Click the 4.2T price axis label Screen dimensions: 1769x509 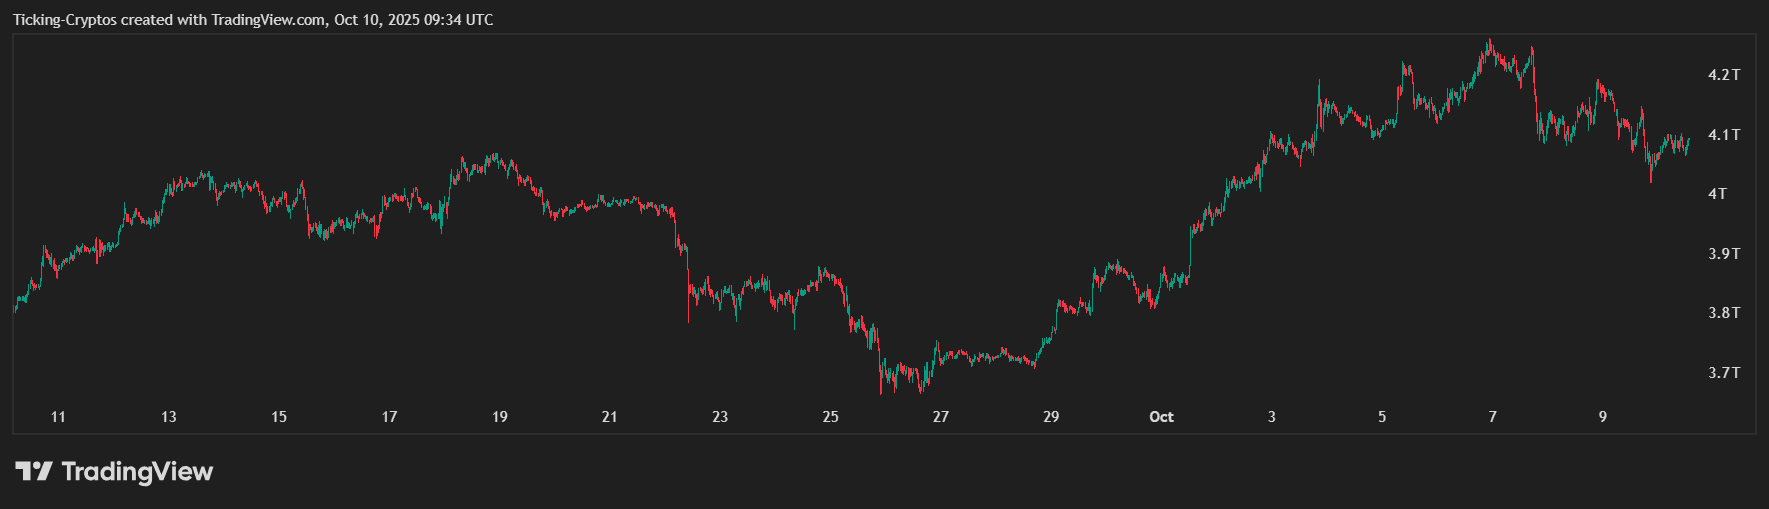[x=1724, y=75]
